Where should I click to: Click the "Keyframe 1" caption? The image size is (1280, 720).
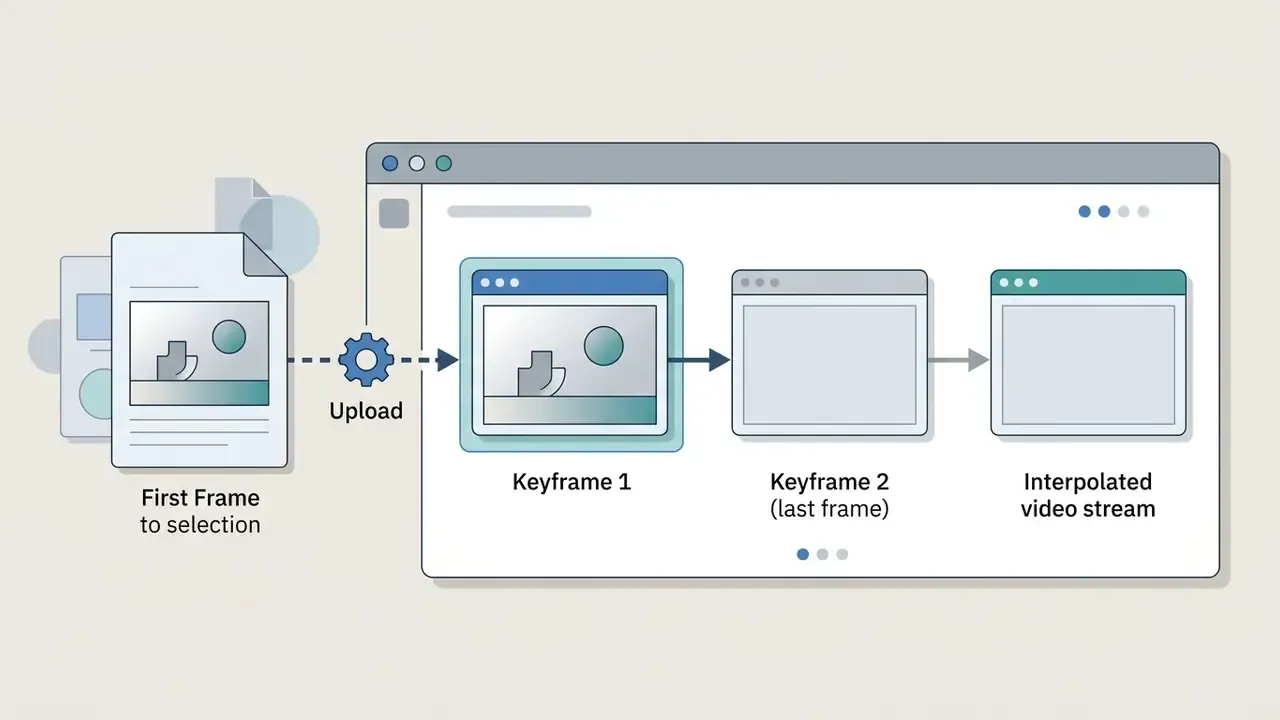[x=572, y=482]
